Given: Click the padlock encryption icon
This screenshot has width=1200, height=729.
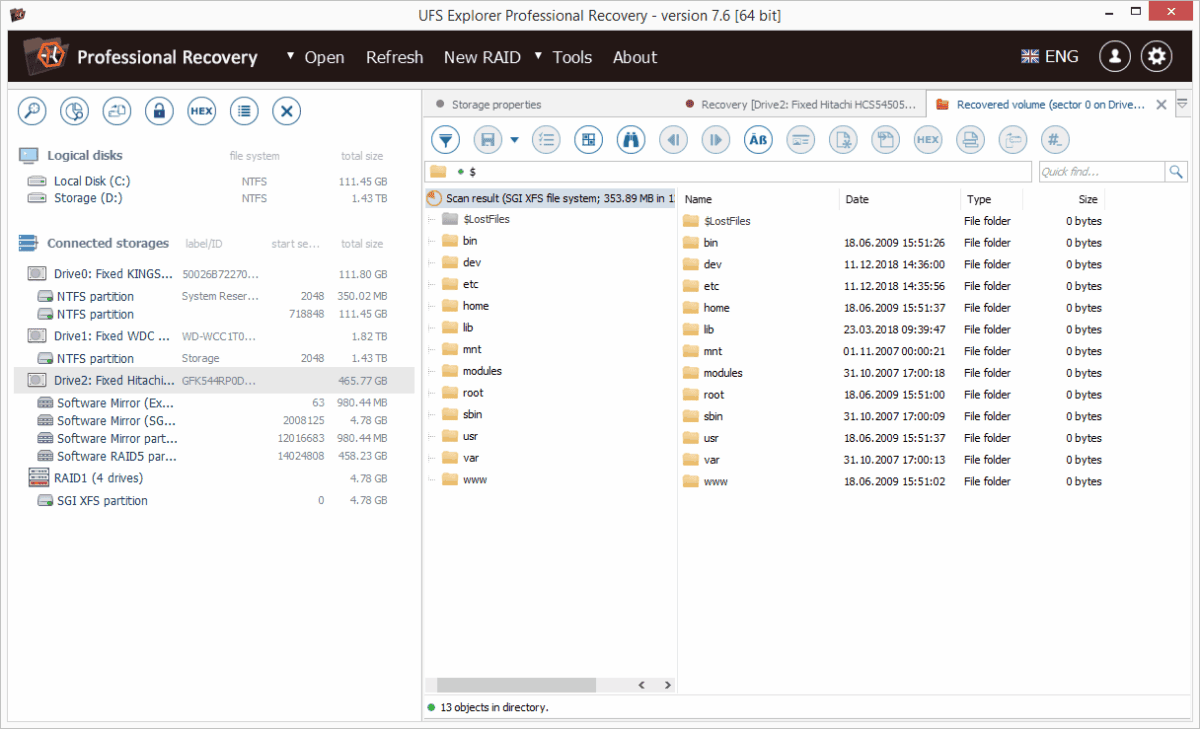Looking at the screenshot, I should [159, 110].
